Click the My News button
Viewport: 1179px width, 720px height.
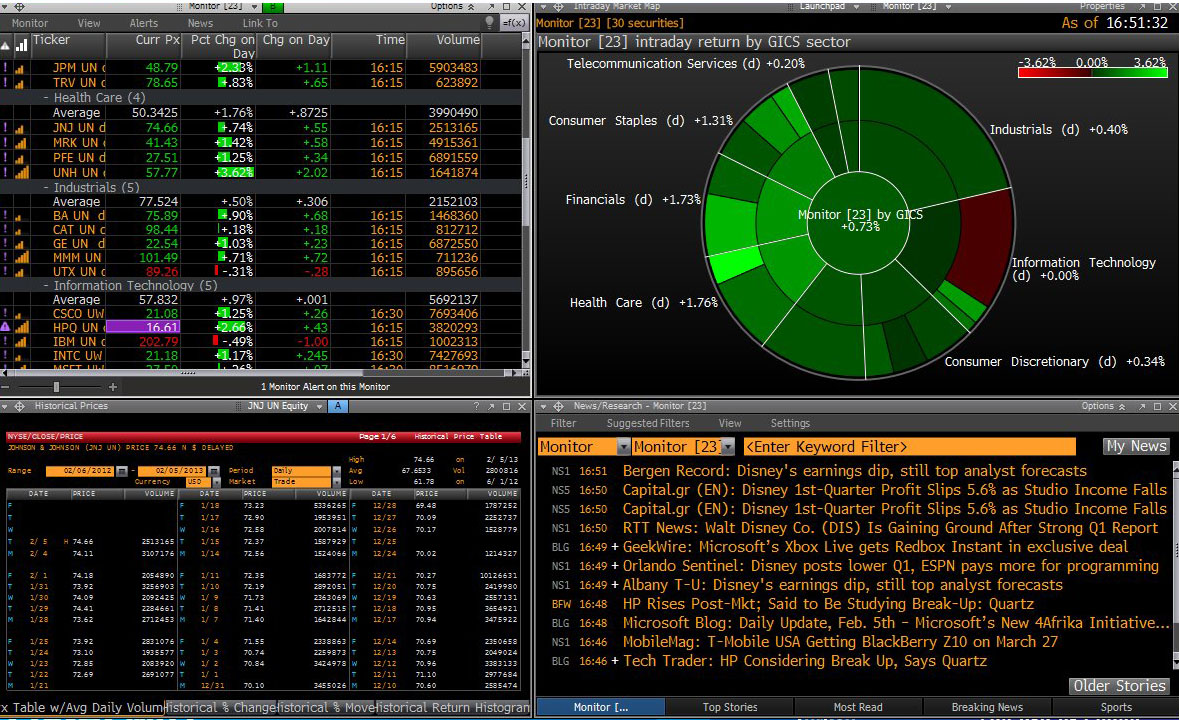point(1136,446)
